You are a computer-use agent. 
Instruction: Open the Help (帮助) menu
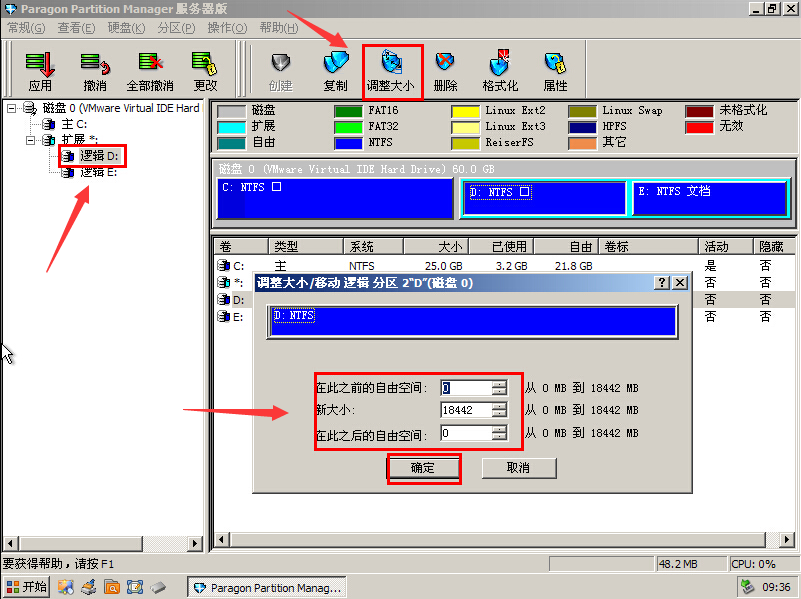click(x=278, y=28)
